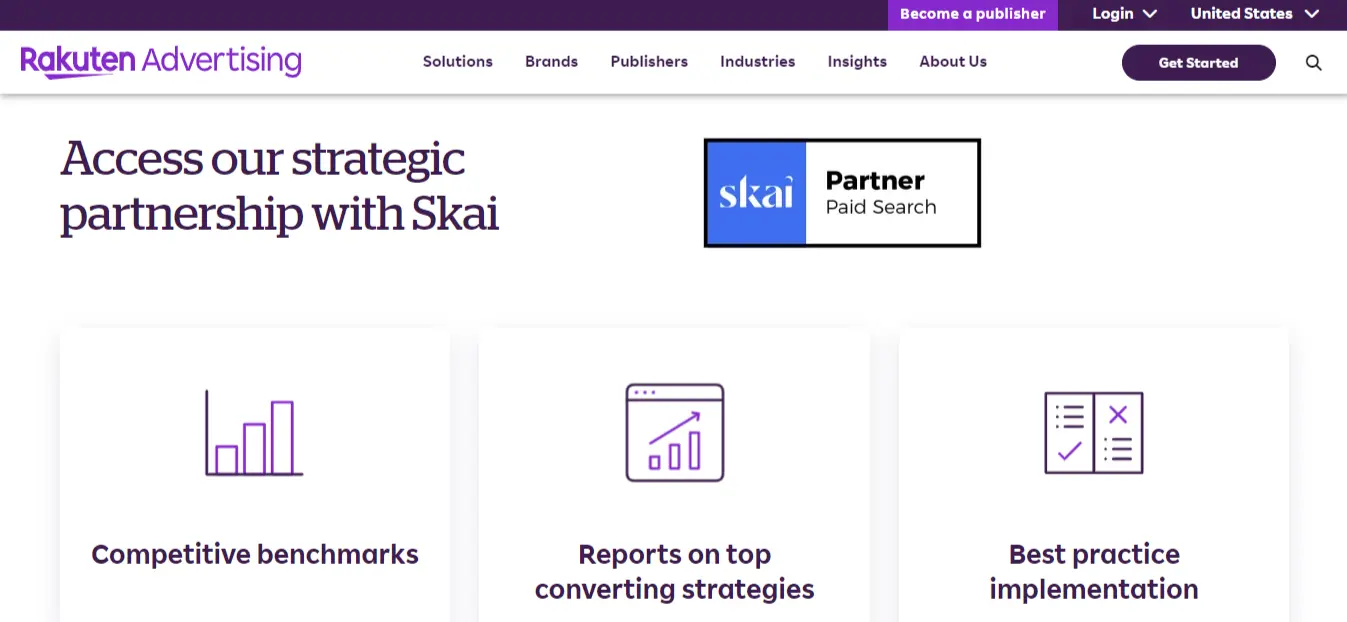Click the browser growth chart icon
Screen dimensions: 1347x622
(x=675, y=433)
